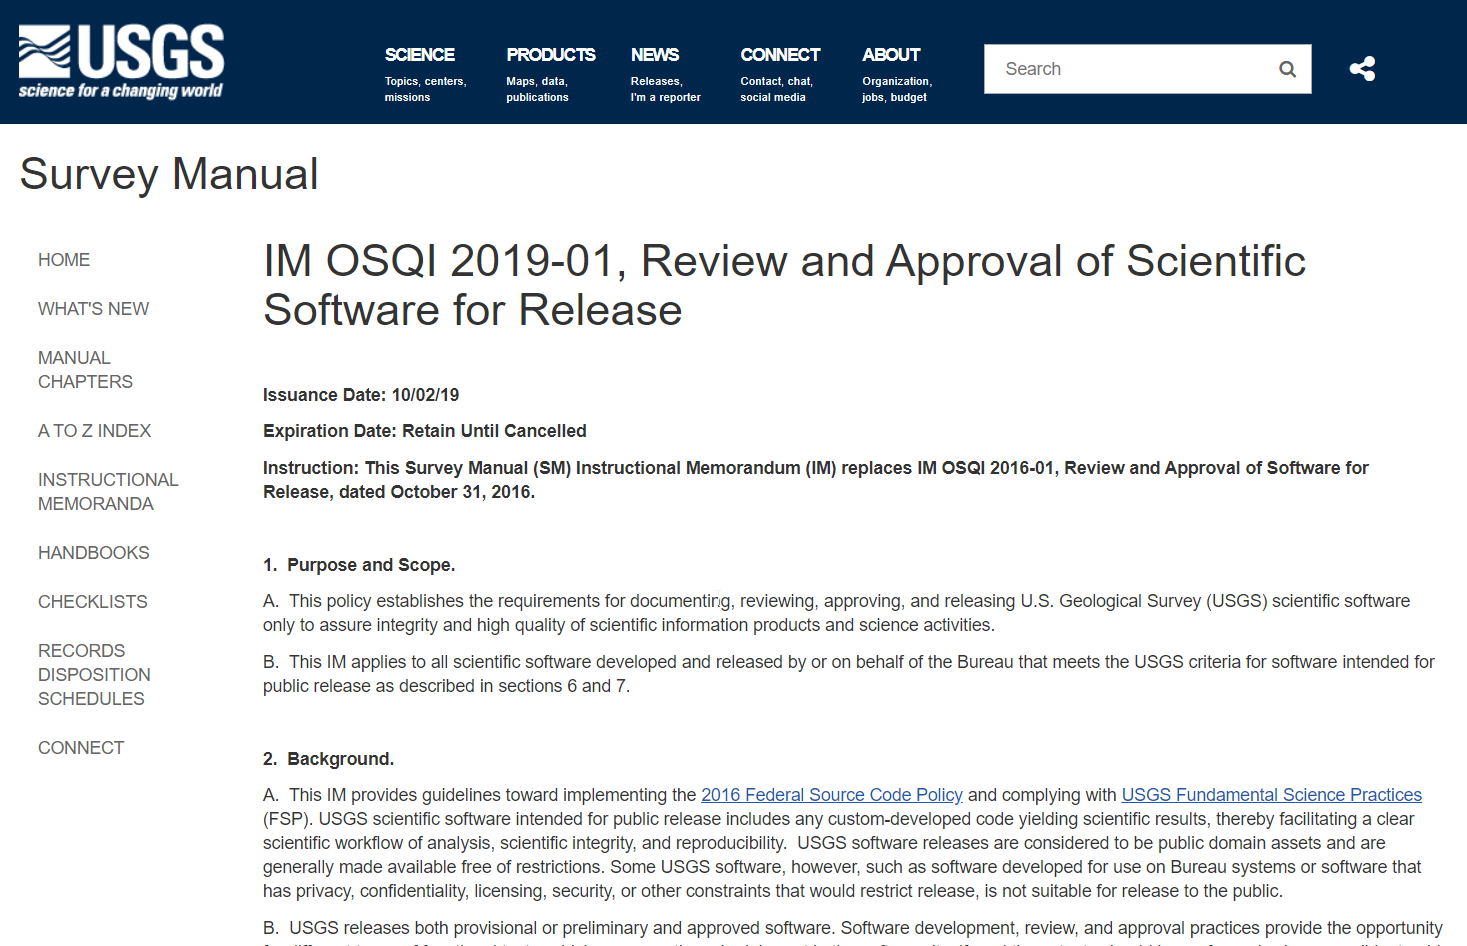Expand the Connect header menu
The image size is (1467, 946).
click(x=779, y=55)
